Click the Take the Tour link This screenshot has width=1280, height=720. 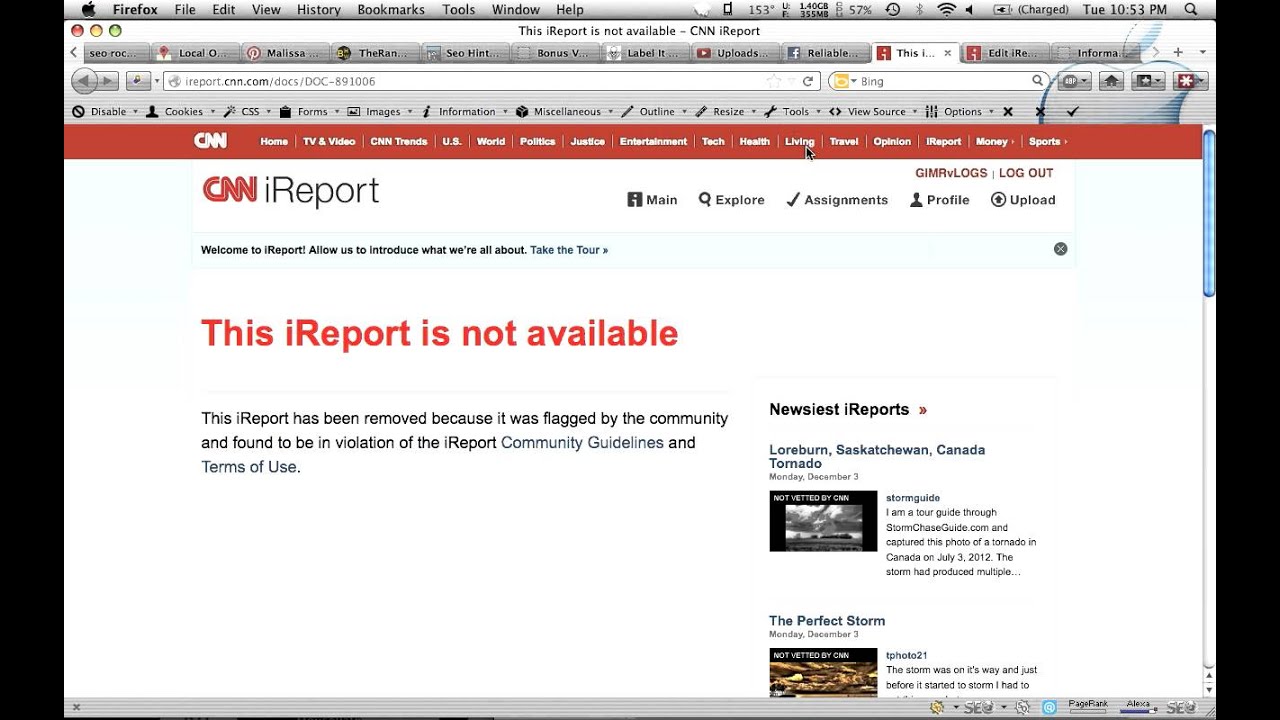[569, 250]
